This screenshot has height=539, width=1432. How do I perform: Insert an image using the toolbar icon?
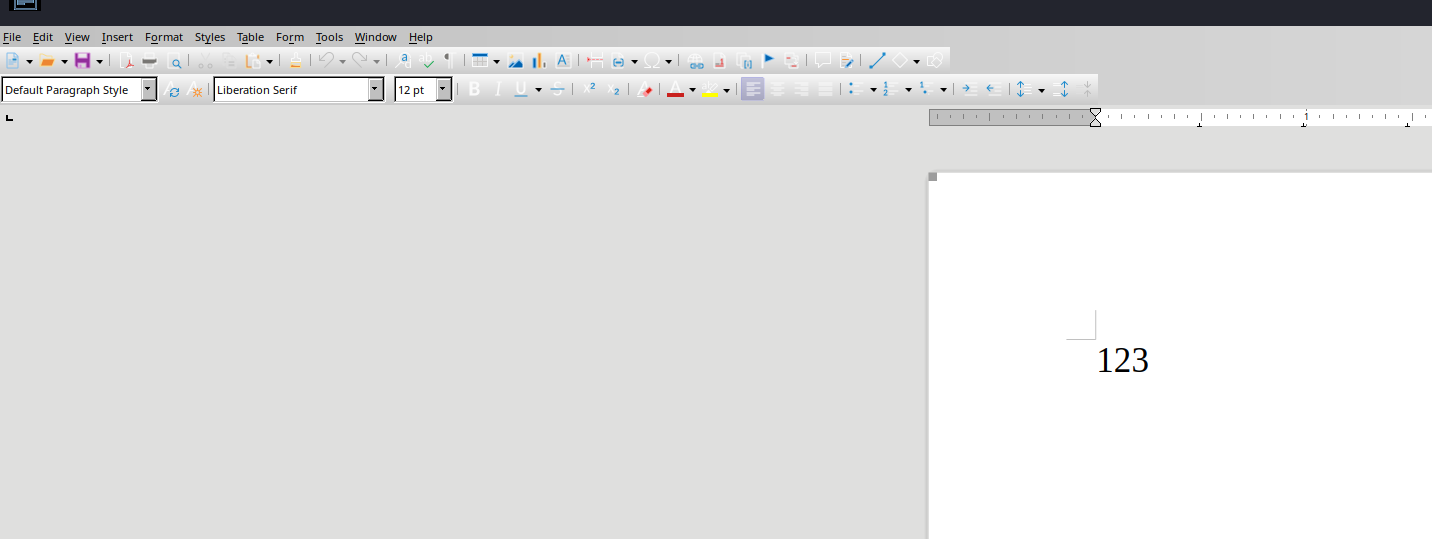pos(516,61)
